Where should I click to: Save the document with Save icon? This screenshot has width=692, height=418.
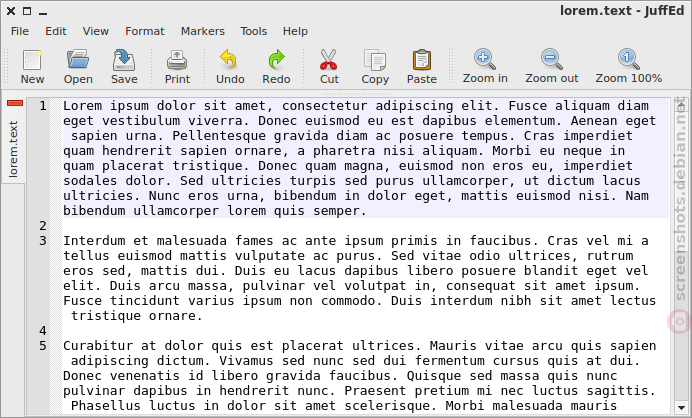click(x=124, y=60)
